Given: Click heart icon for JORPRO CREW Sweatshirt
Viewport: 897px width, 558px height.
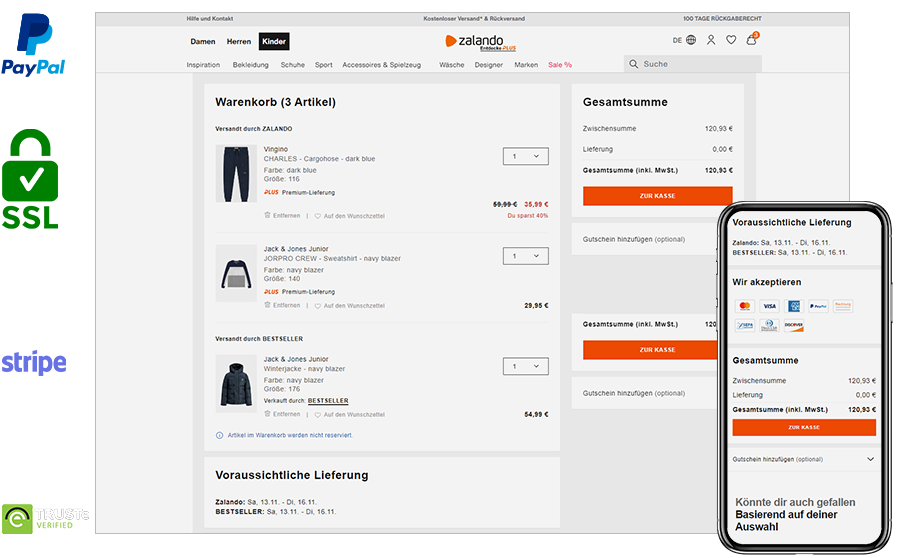Looking at the screenshot, I should click(317, 306).
